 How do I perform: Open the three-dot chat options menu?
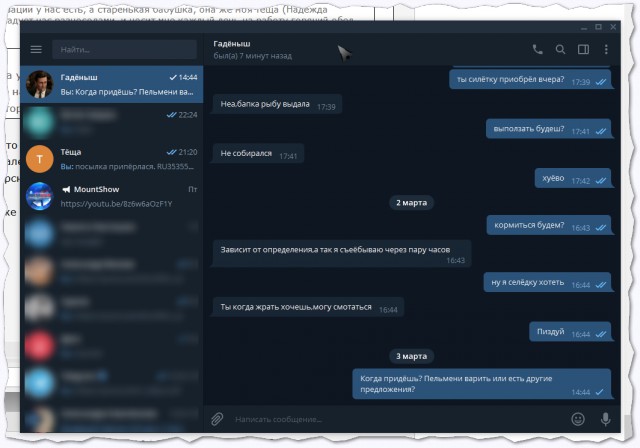click(606, 50)
